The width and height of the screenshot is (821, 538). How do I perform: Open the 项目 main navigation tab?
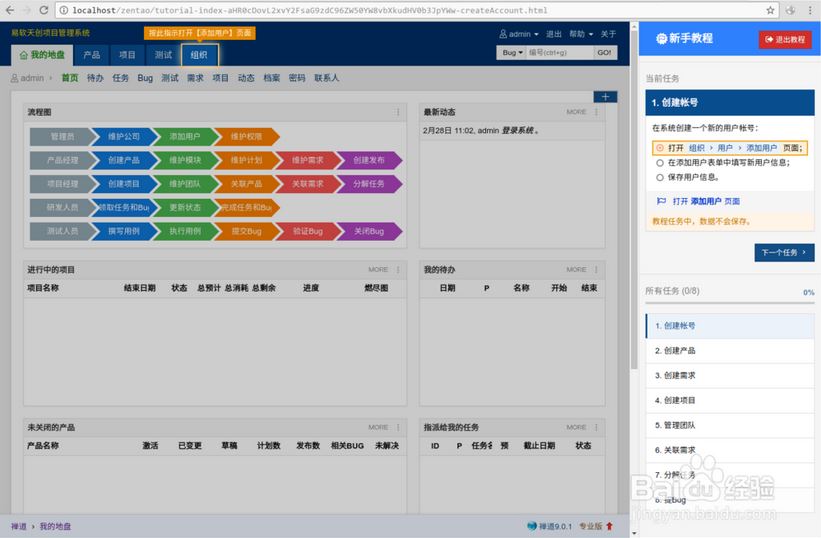(127, 55)
